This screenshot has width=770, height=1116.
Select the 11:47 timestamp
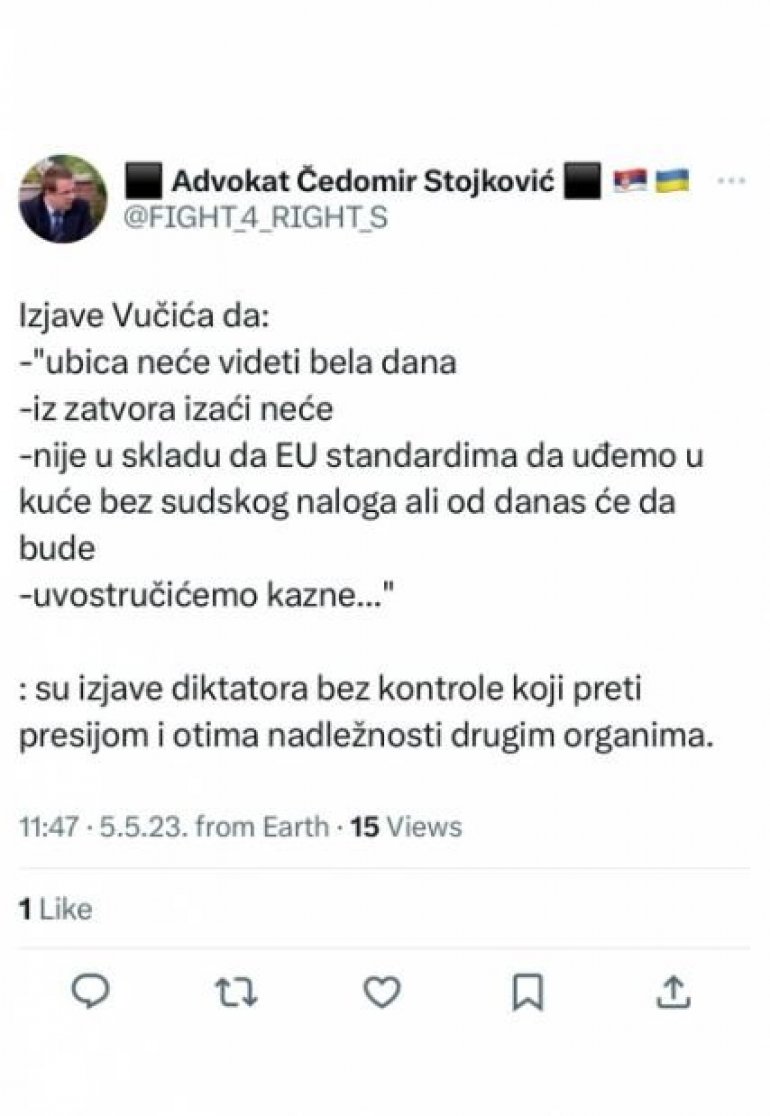point(48,827)
